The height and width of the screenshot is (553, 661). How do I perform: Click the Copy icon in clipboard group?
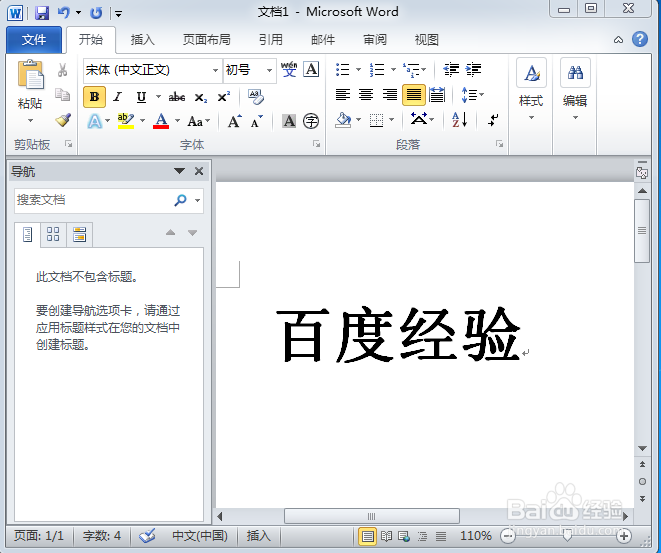(62, 95)
